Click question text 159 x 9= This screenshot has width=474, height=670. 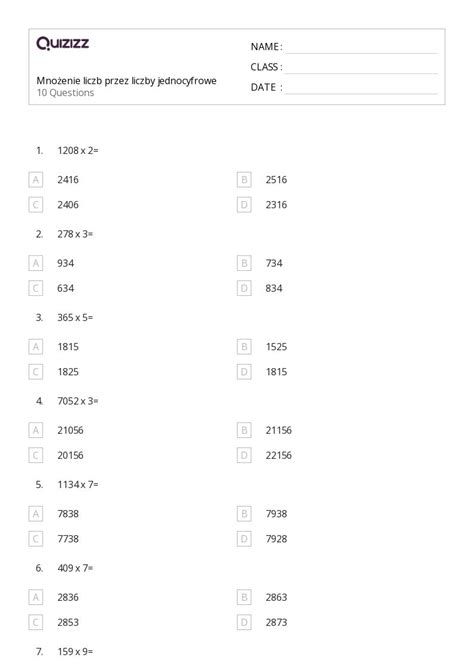tap(75, 652)
